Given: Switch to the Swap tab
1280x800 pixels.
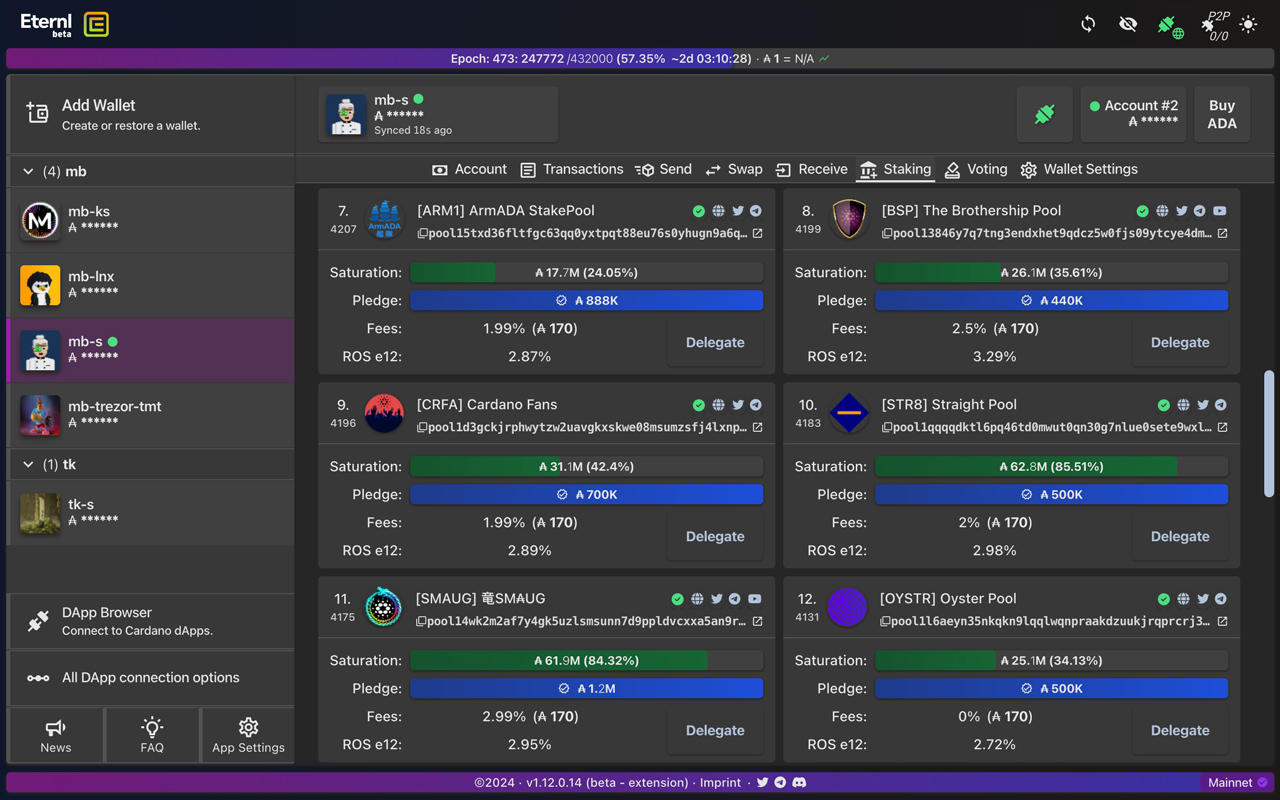Looking at the screenshot, I should tap(734, 169).
